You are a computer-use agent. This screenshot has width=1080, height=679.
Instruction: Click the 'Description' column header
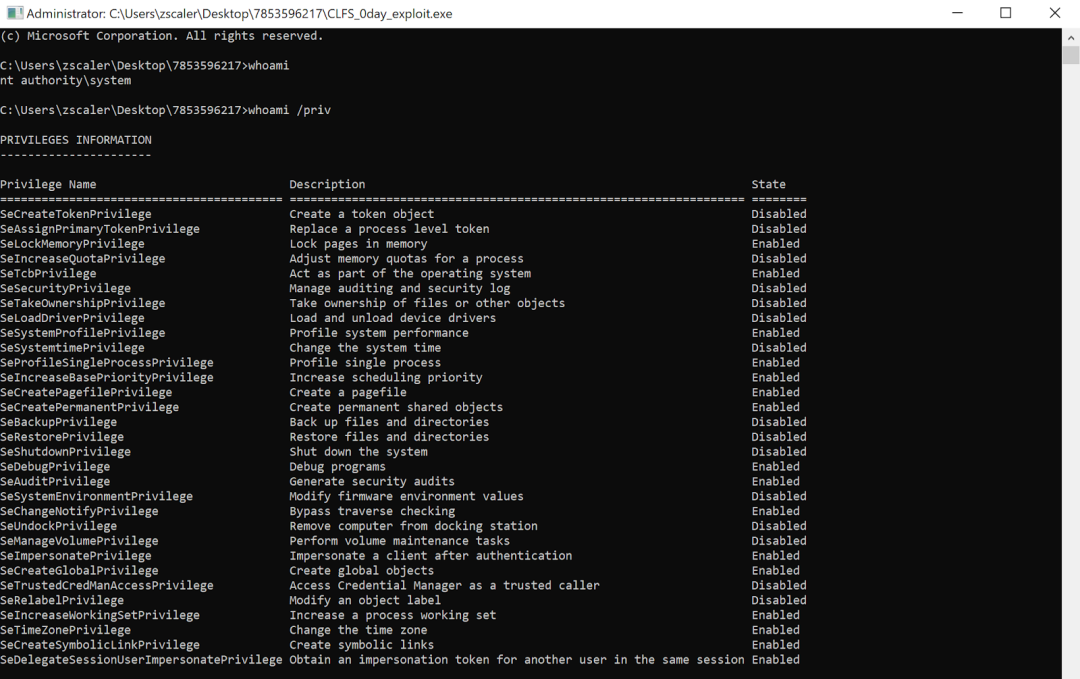[327, 184]
